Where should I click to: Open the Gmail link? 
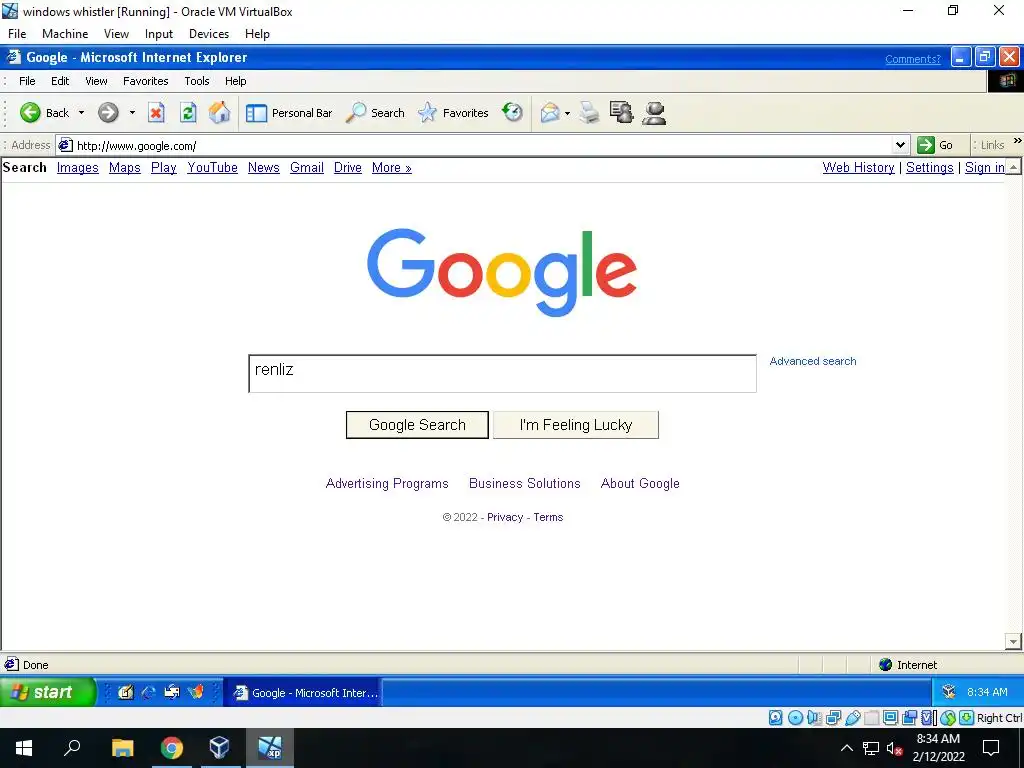(307, 168)
